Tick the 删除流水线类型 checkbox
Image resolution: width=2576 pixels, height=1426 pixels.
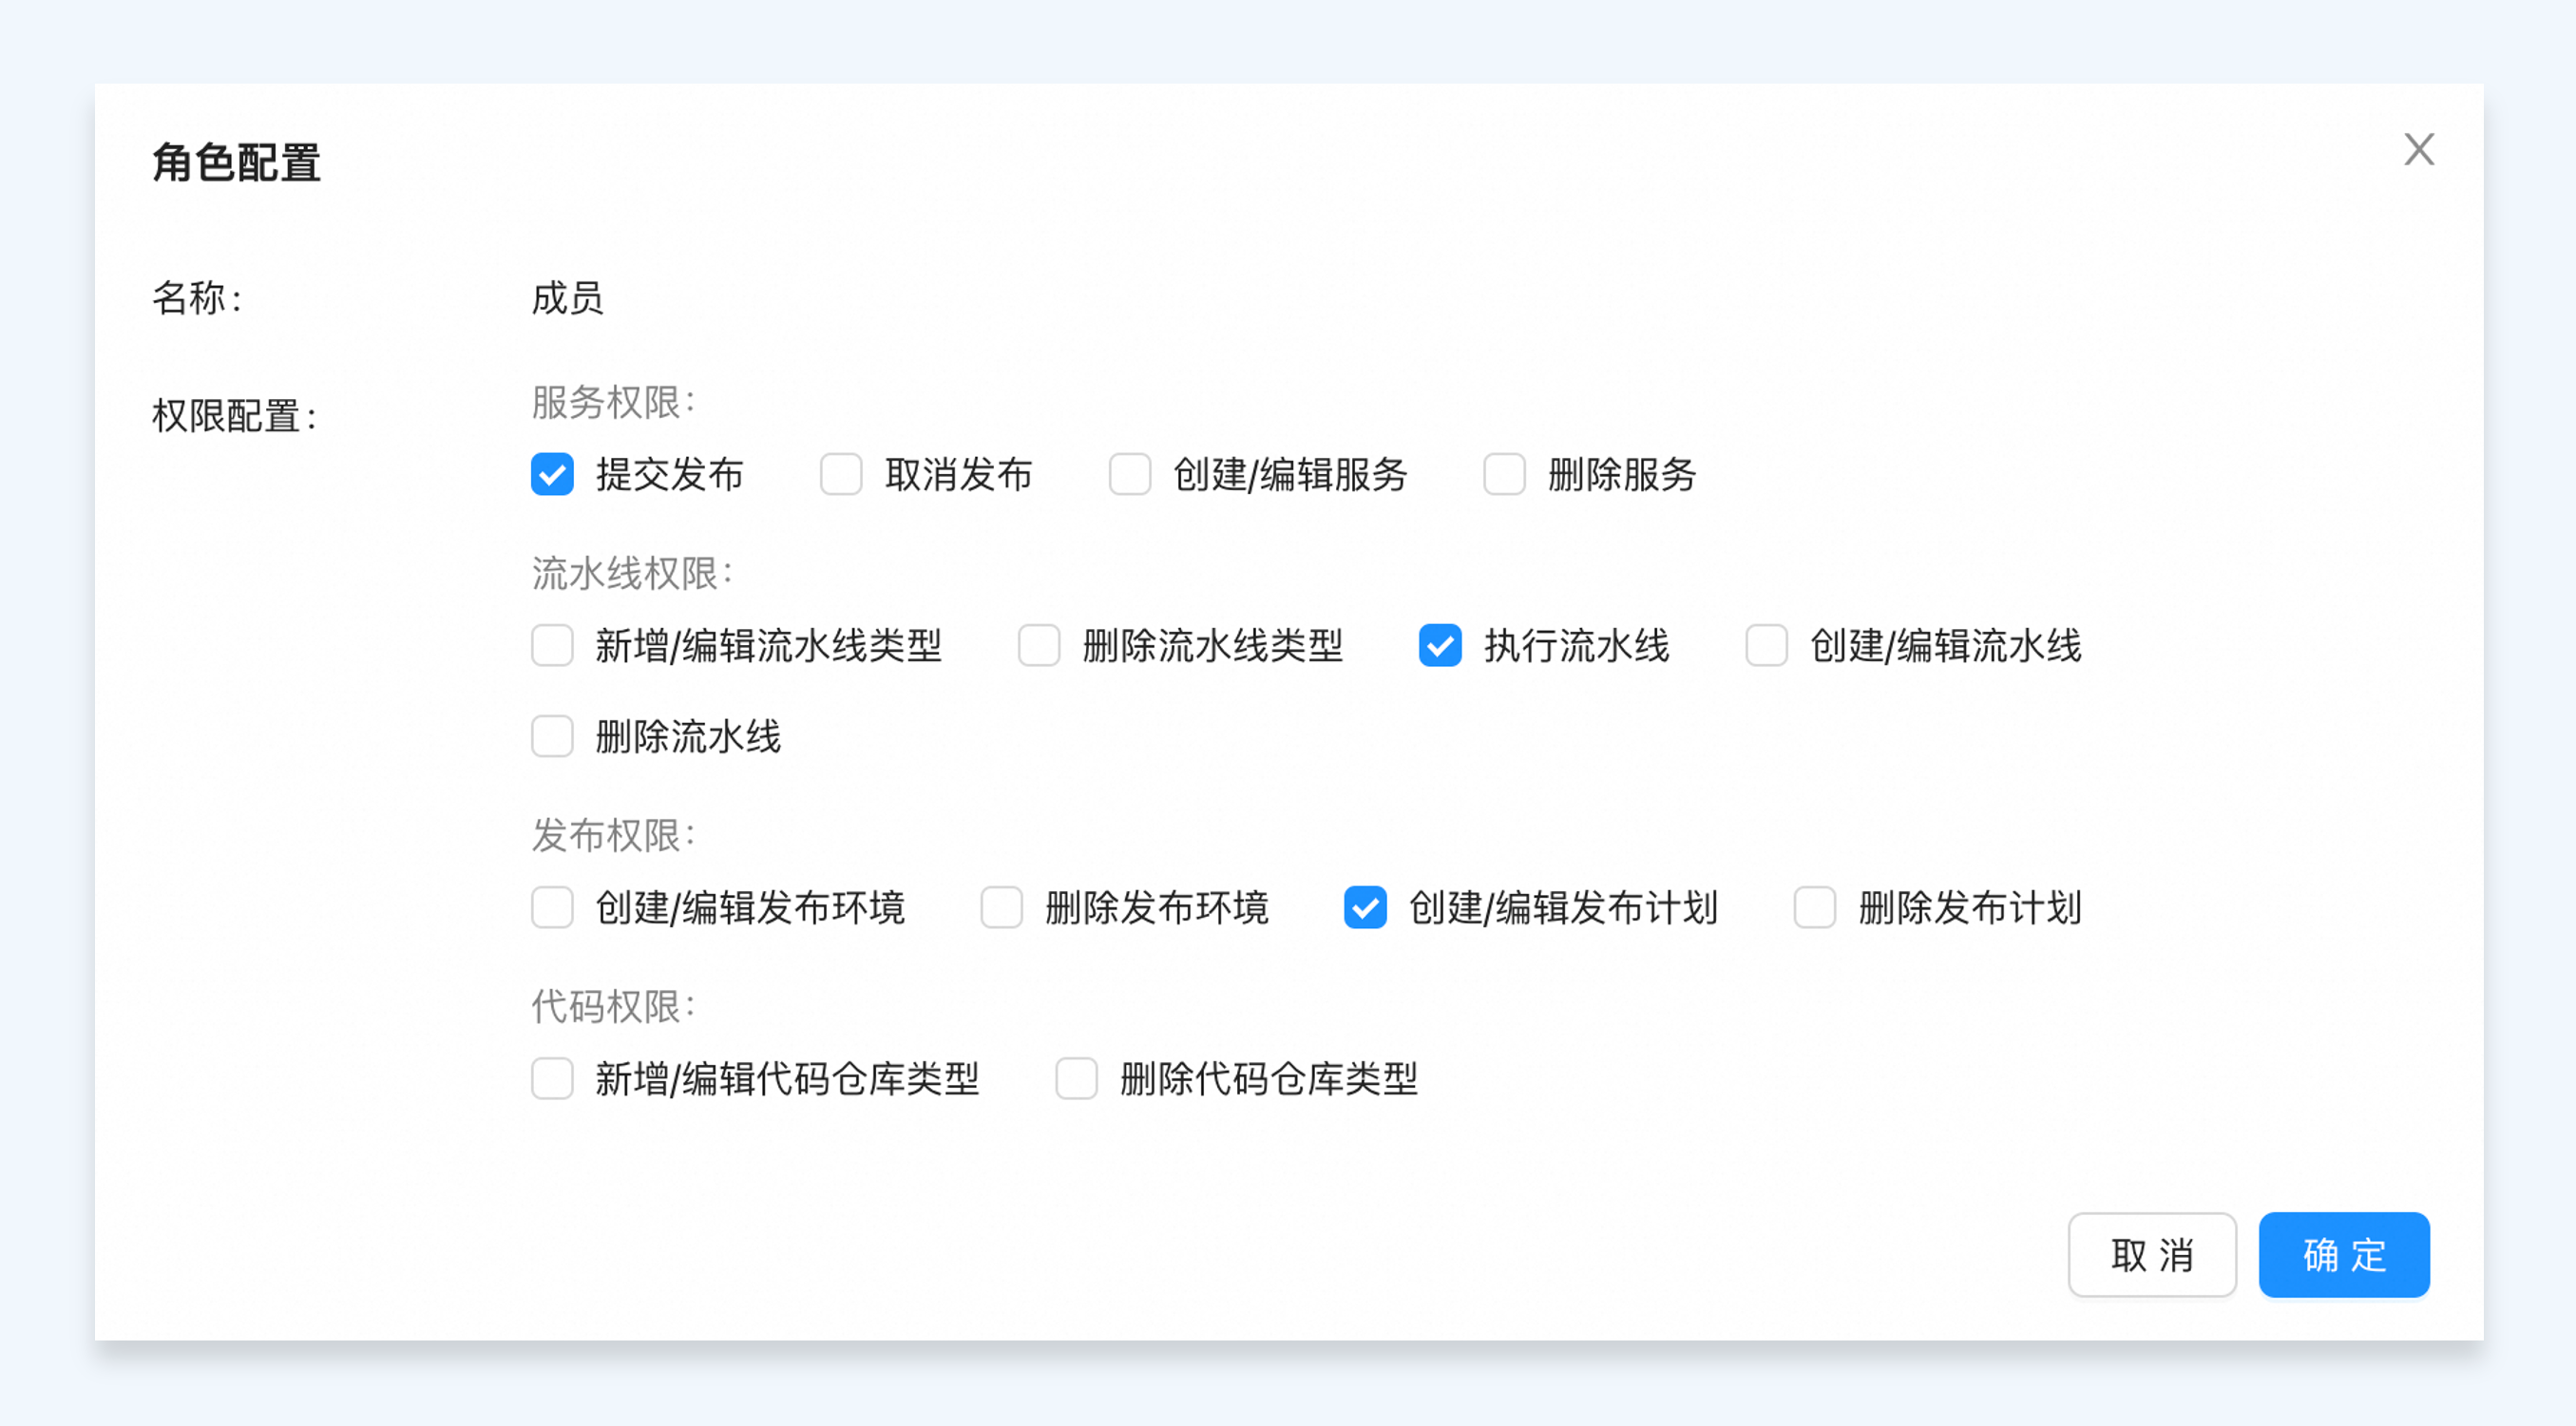click(1039, 645)
